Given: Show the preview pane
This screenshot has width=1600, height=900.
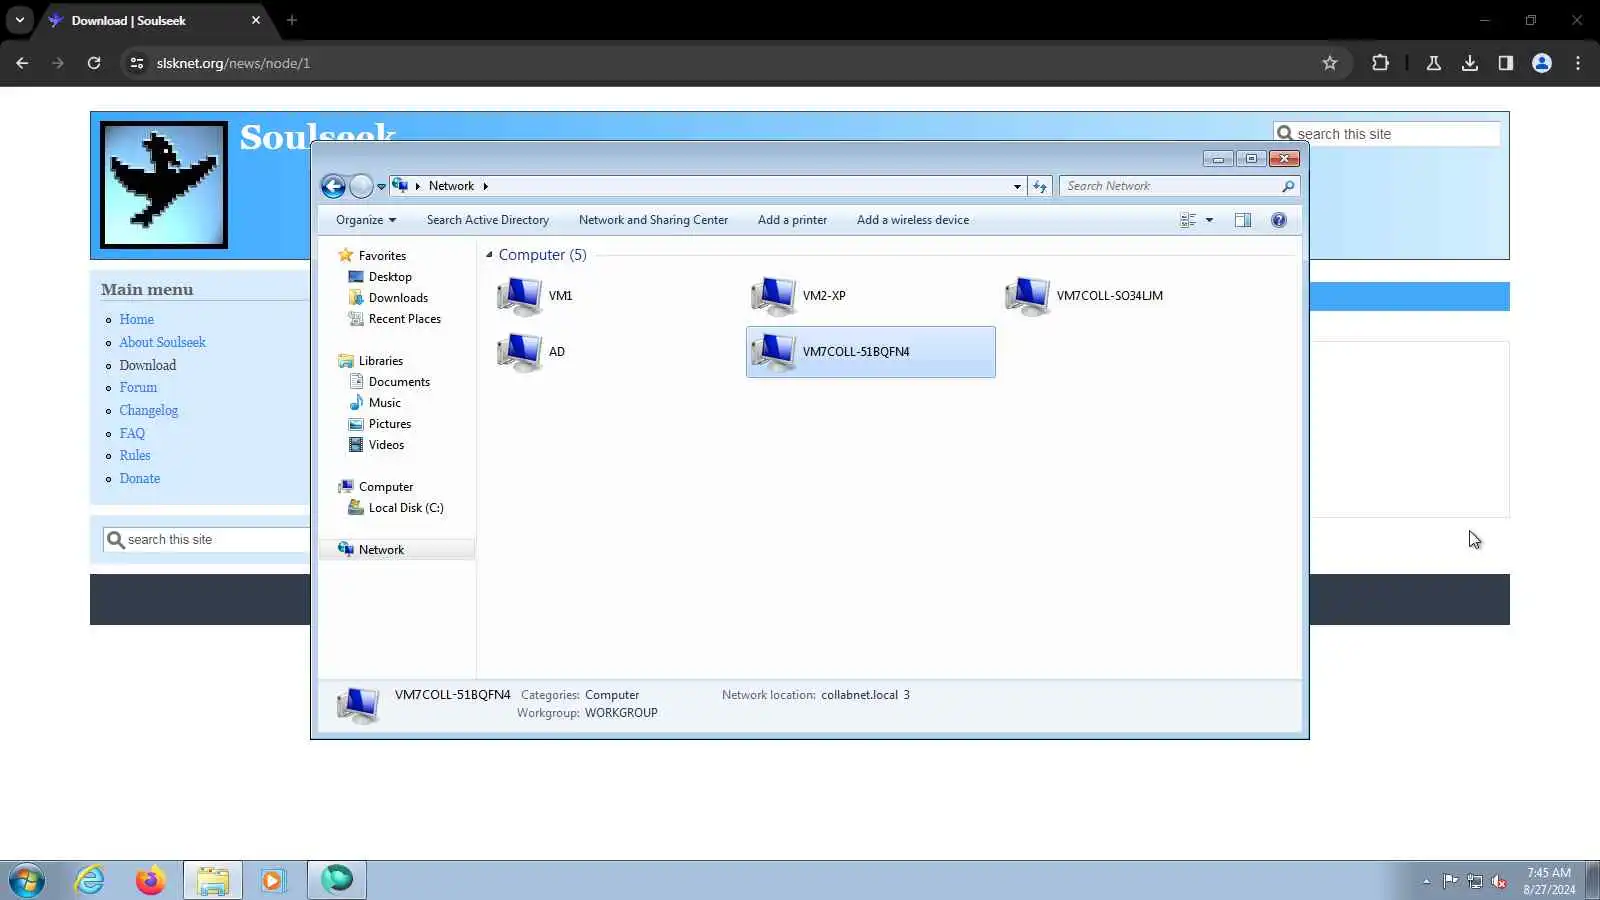Looking at the screenshot, I should point(1243,220).
